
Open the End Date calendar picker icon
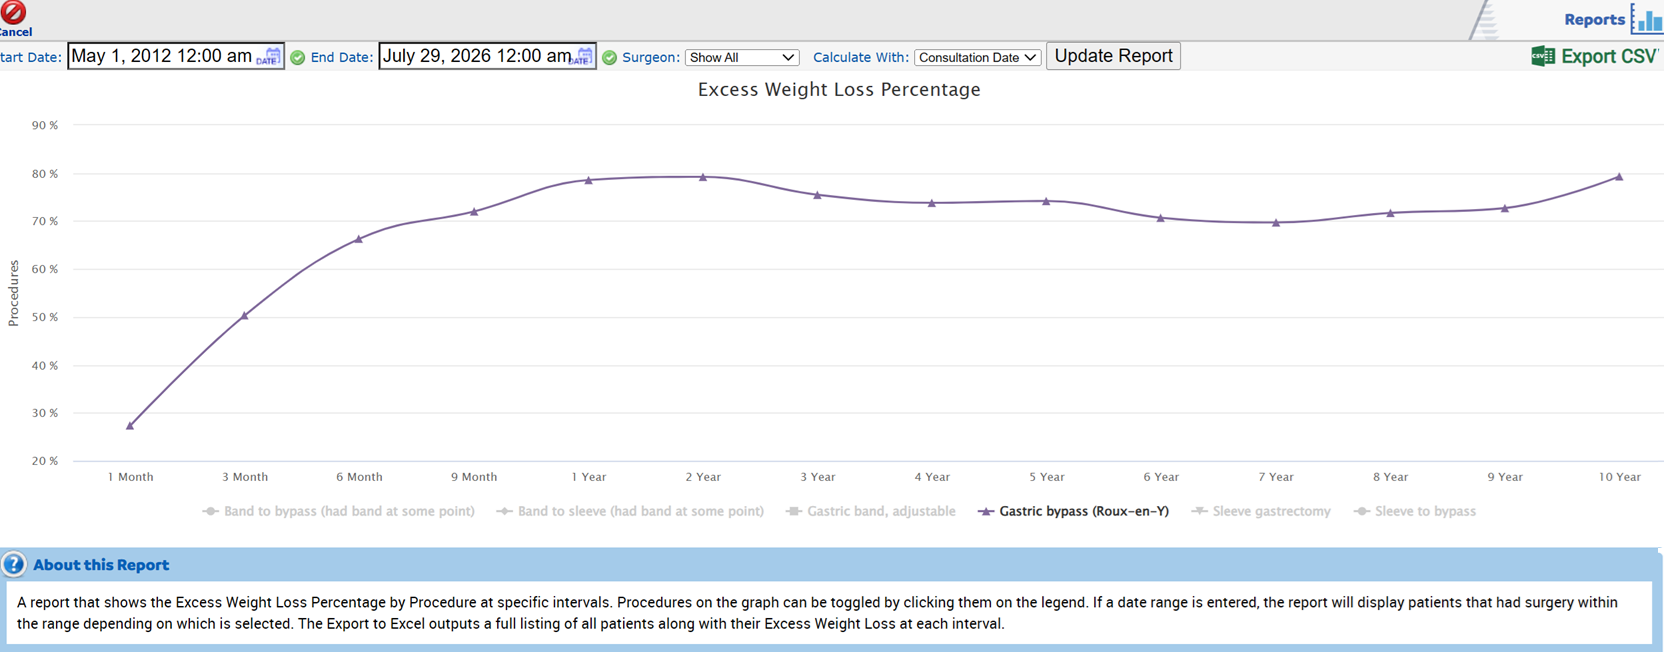click(580, 57)
